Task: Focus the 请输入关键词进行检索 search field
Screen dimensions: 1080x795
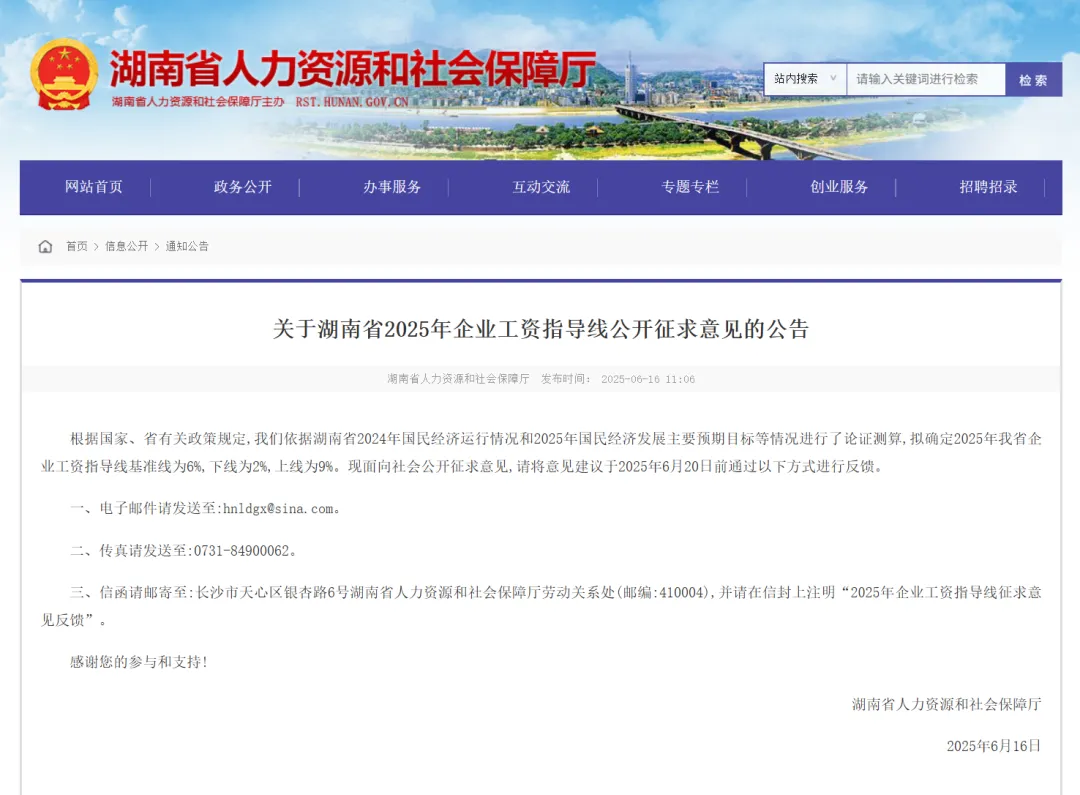Action: (x=925, y=79)
